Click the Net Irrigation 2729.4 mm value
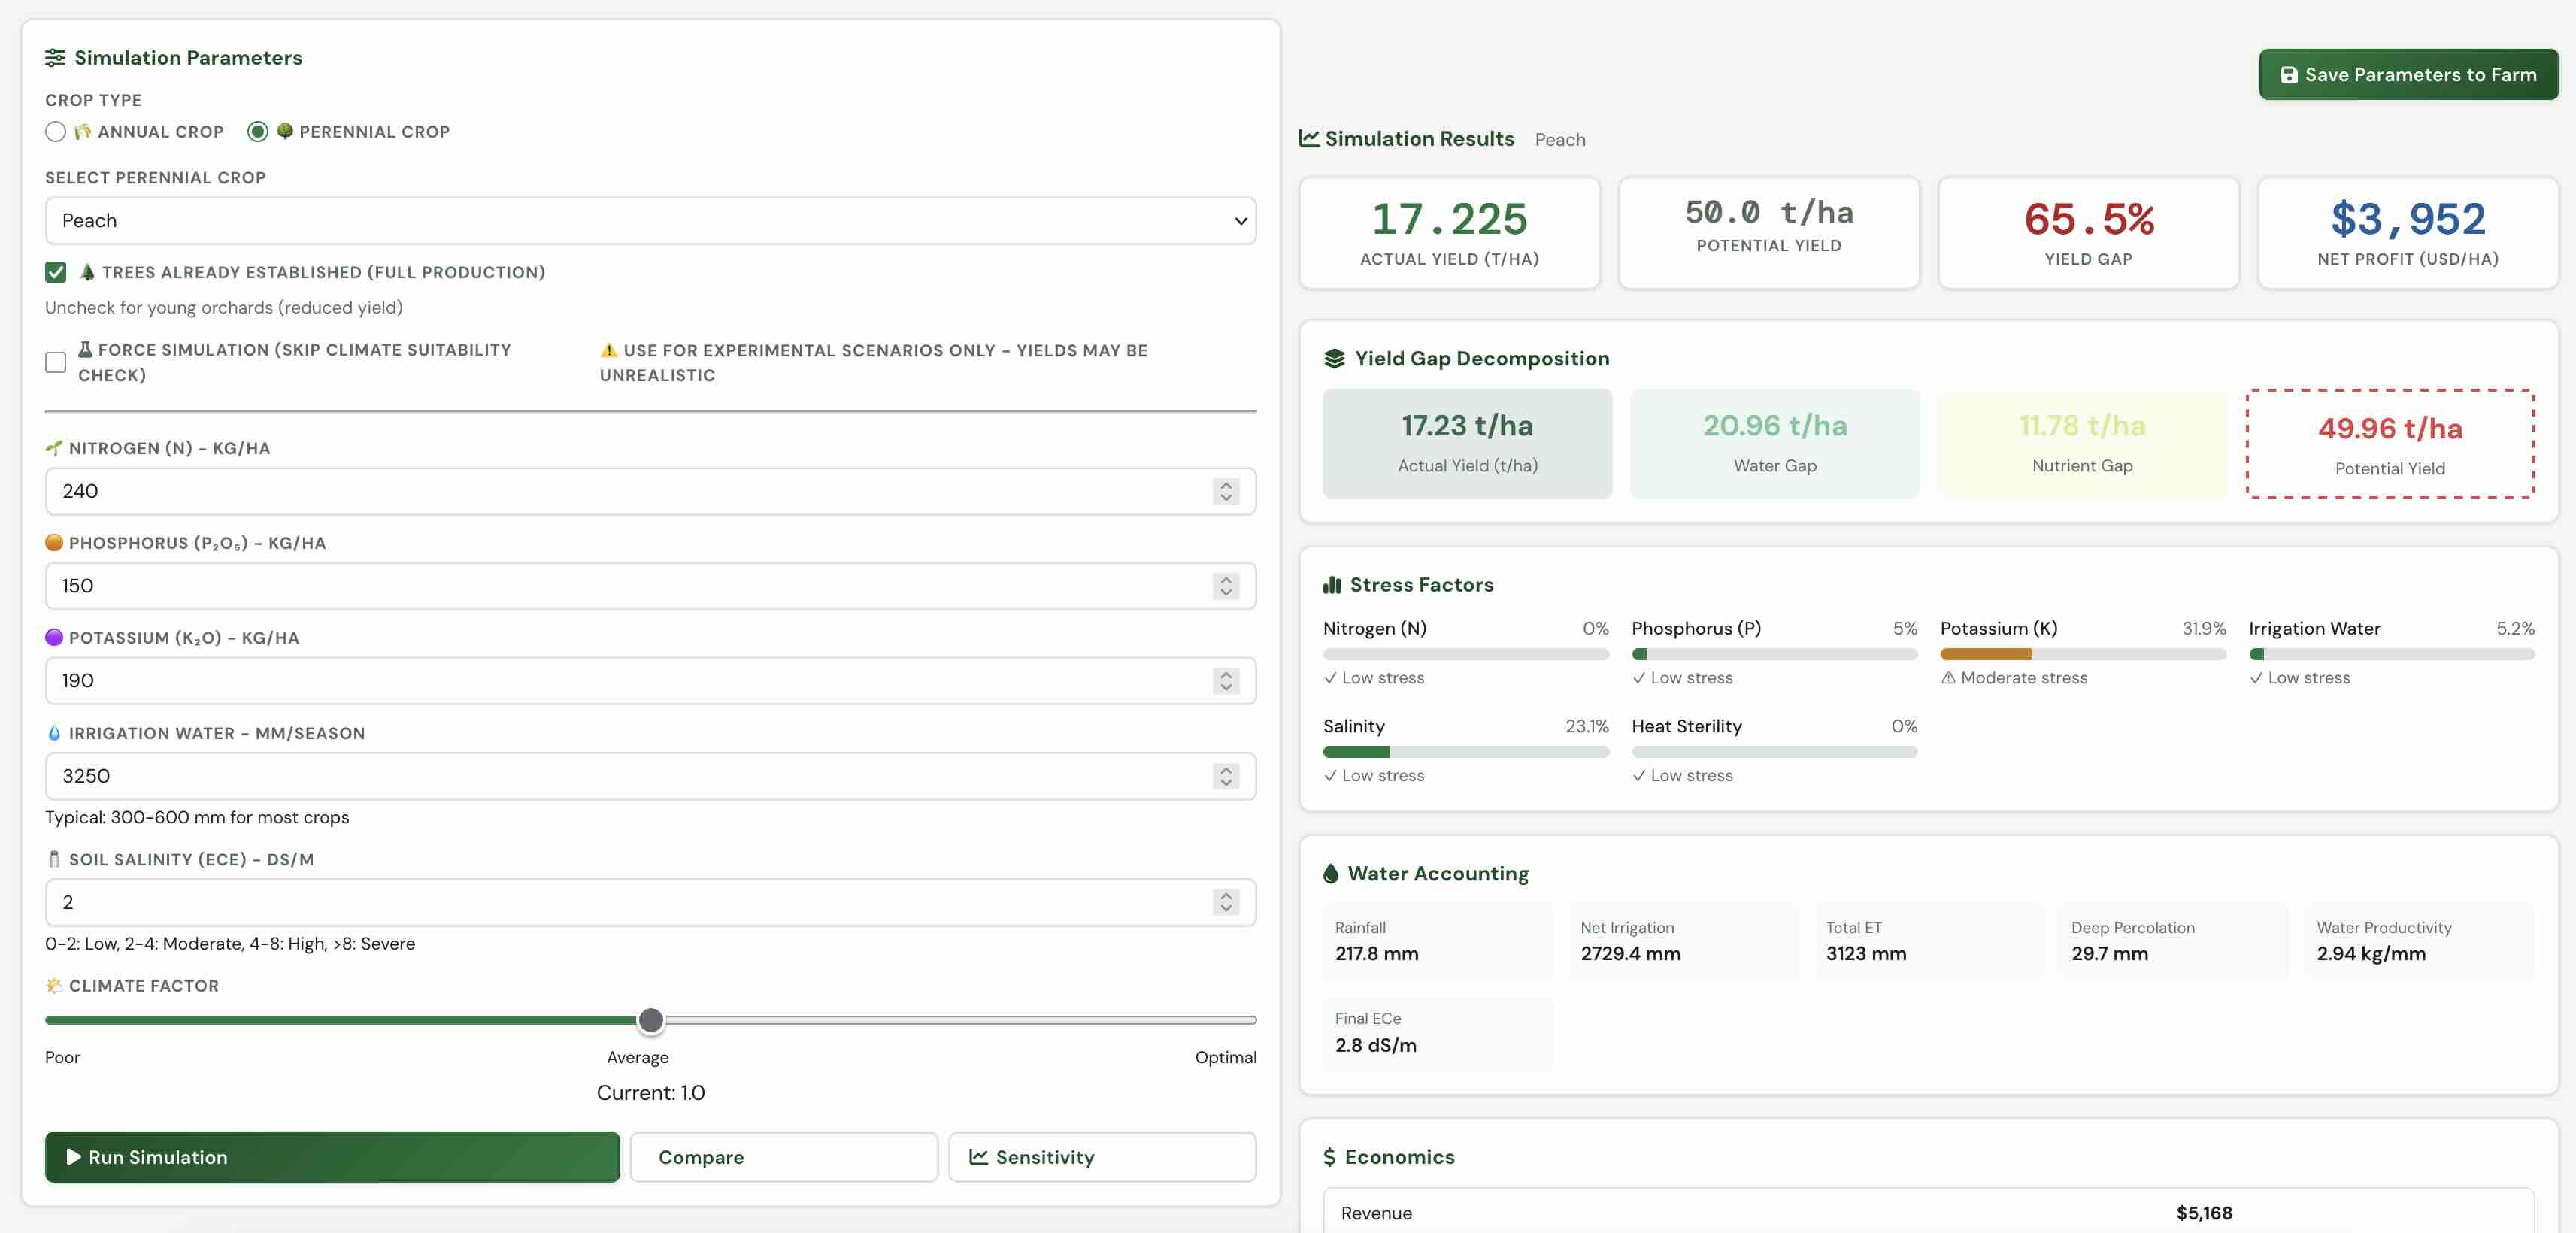Screen dimensions: 2576x1233 point(1630,954)
